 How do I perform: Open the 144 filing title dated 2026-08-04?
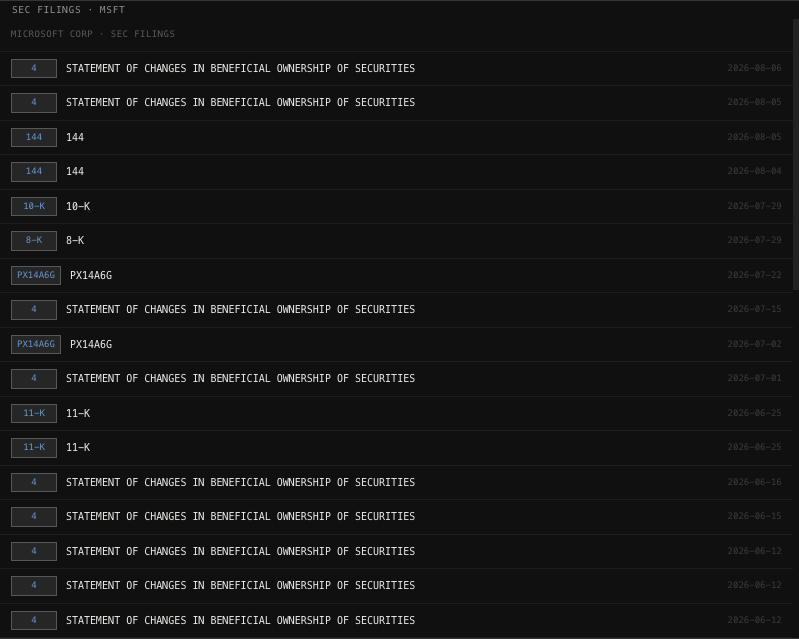point(75,171)
